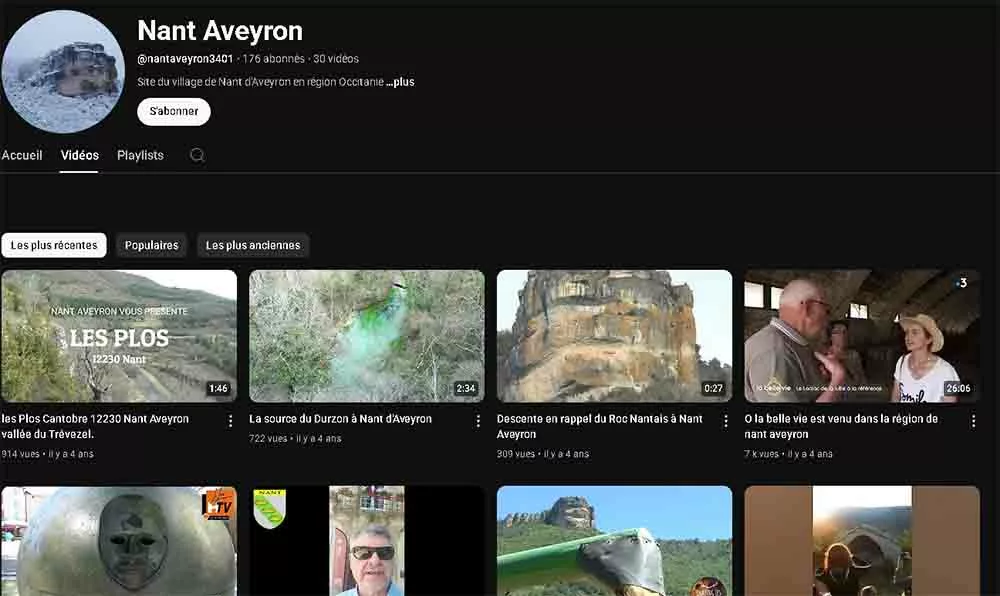Image resolution: width=1000 pixels, height=596 pixels.
Task: Sort by Les plus anciennes
Action: [253, 245]
